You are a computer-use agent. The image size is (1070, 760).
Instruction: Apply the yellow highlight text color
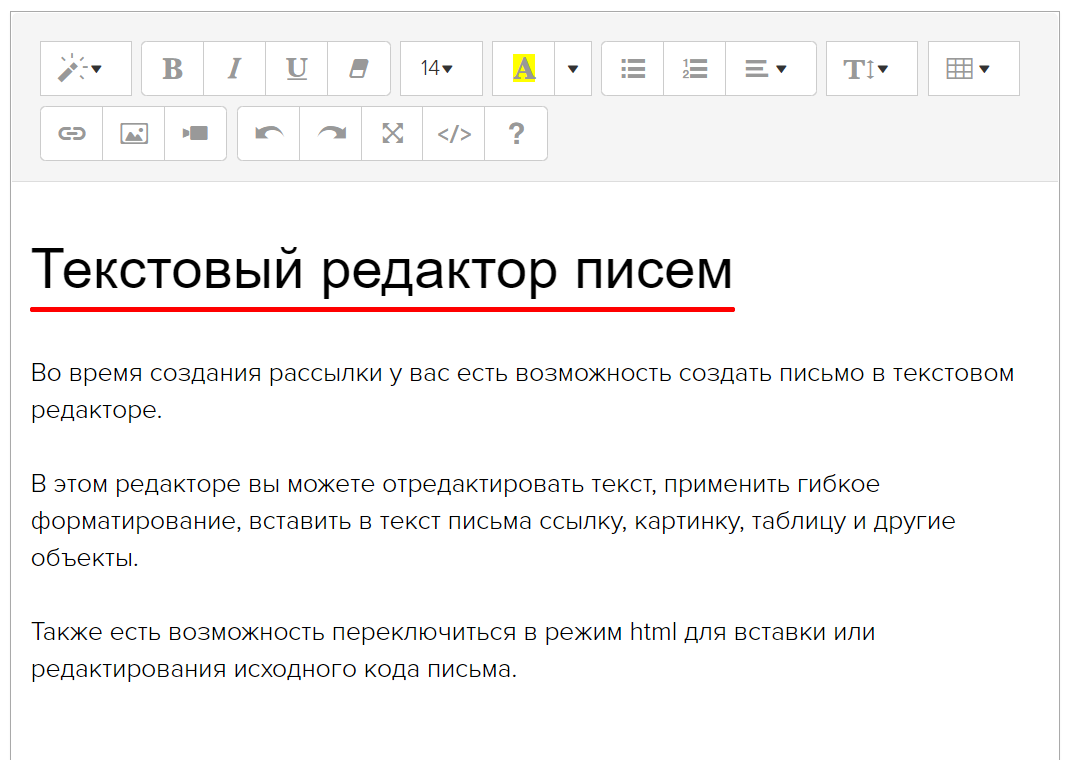pos(524,69)
